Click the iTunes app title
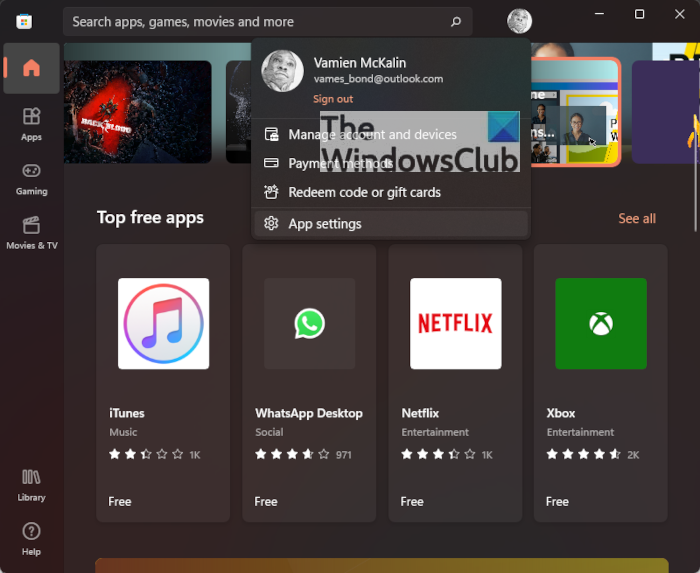Screen dimensions: 700x573 click(127, 413)
